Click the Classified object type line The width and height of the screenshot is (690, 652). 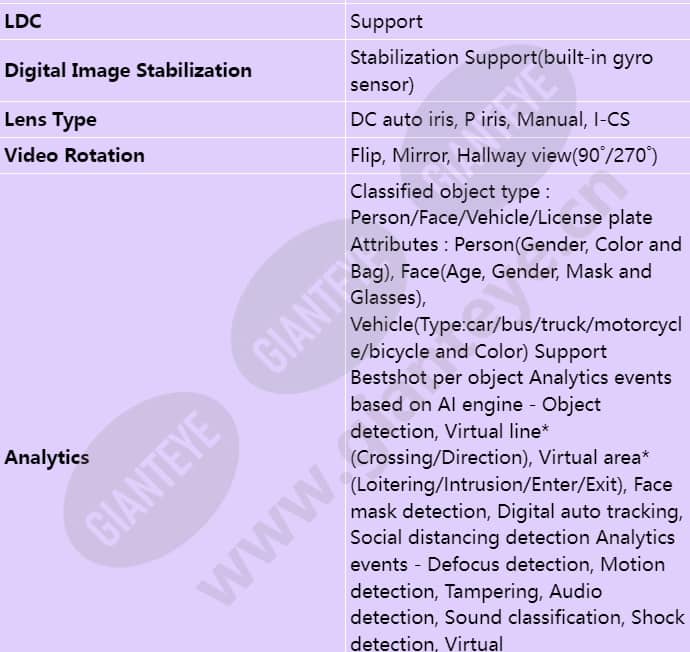tap(450, 192)
